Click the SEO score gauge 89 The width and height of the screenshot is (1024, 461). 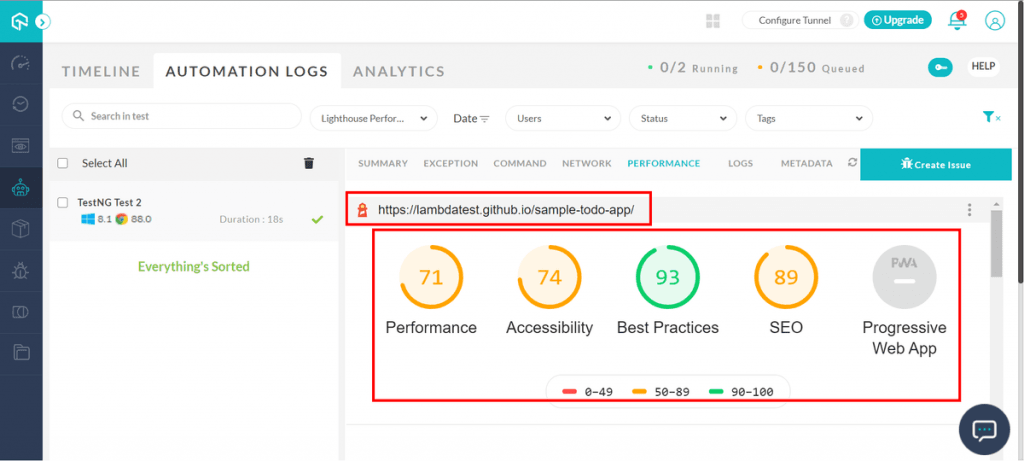[x=786, y=278]
